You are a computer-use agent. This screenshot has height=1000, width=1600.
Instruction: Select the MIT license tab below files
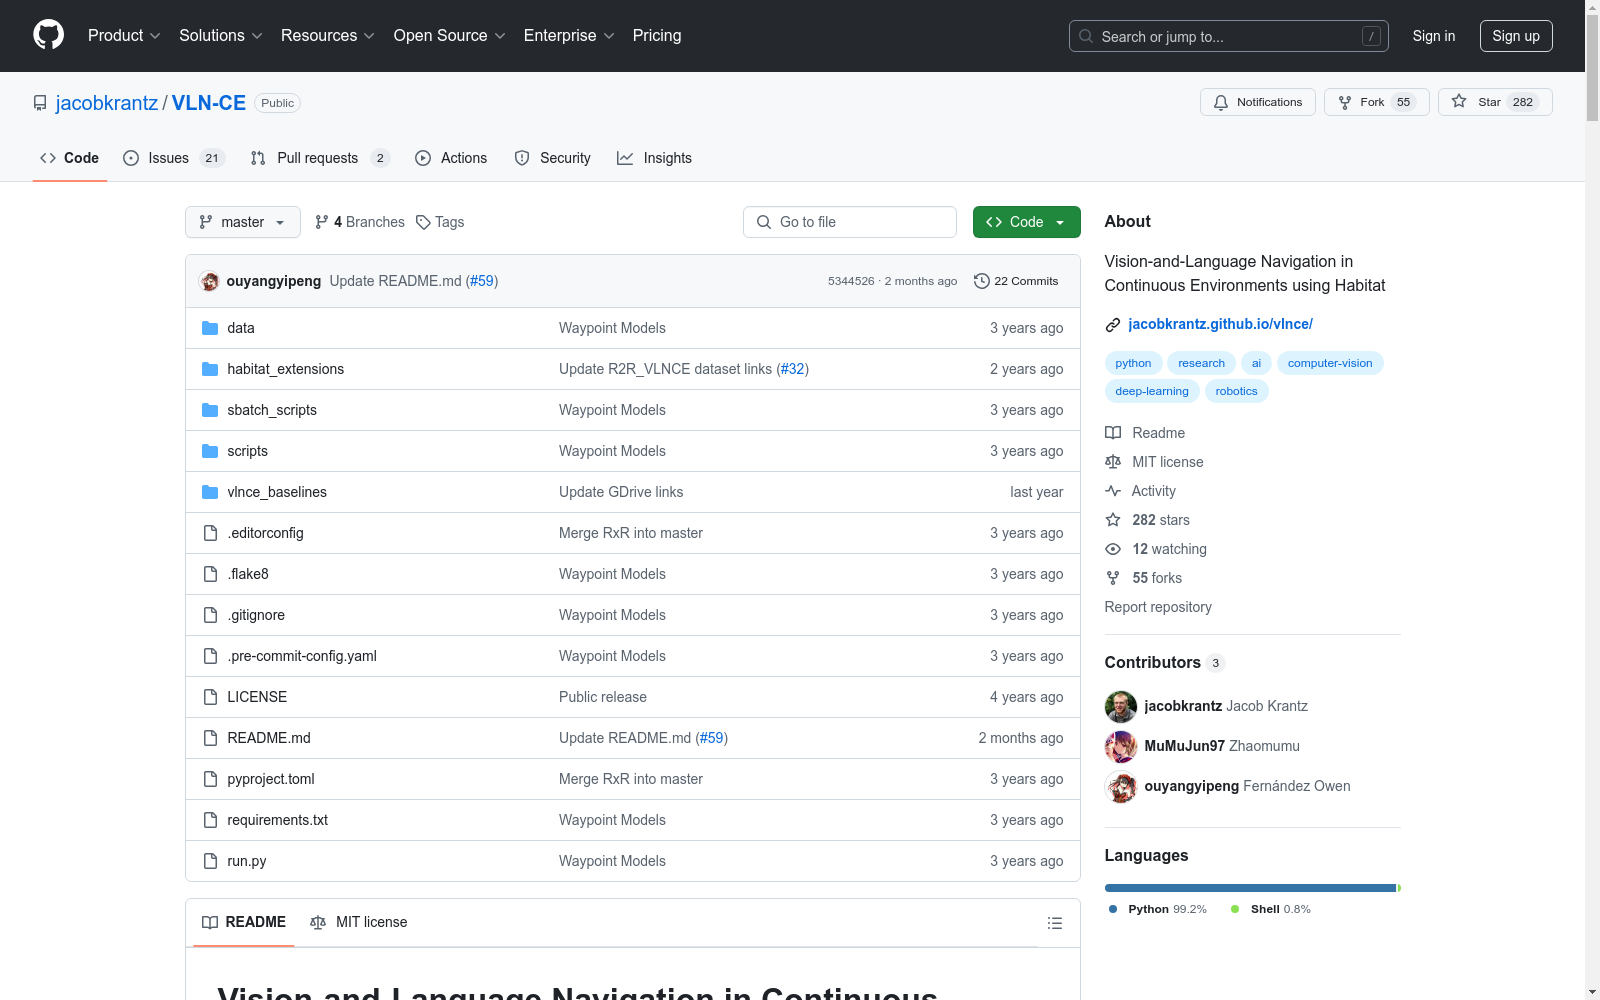click(359, 922)
